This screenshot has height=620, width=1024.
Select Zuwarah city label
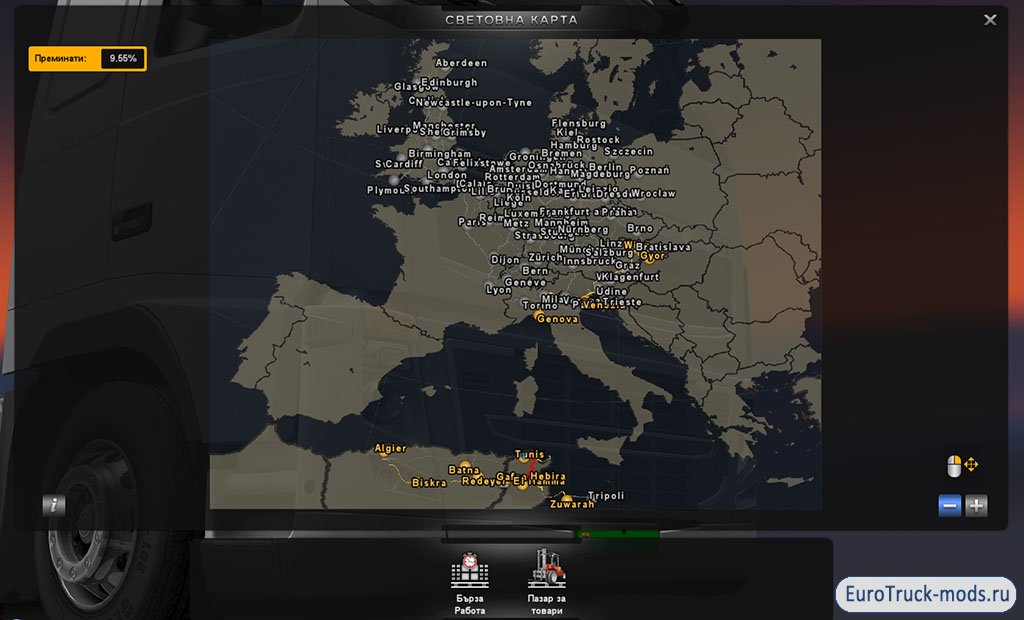tap(572, 504)
